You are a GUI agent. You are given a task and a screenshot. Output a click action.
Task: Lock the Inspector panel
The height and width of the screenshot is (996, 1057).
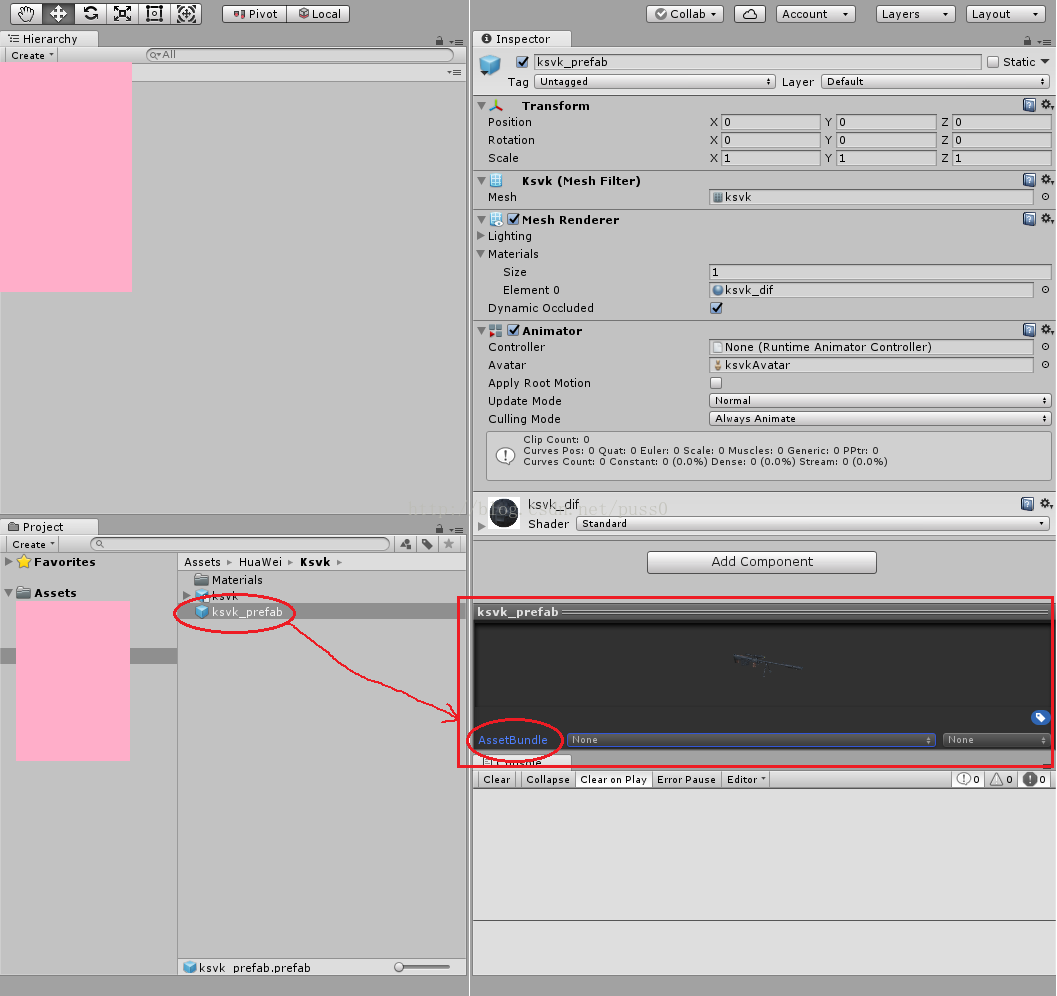(x=1027, y=40)
